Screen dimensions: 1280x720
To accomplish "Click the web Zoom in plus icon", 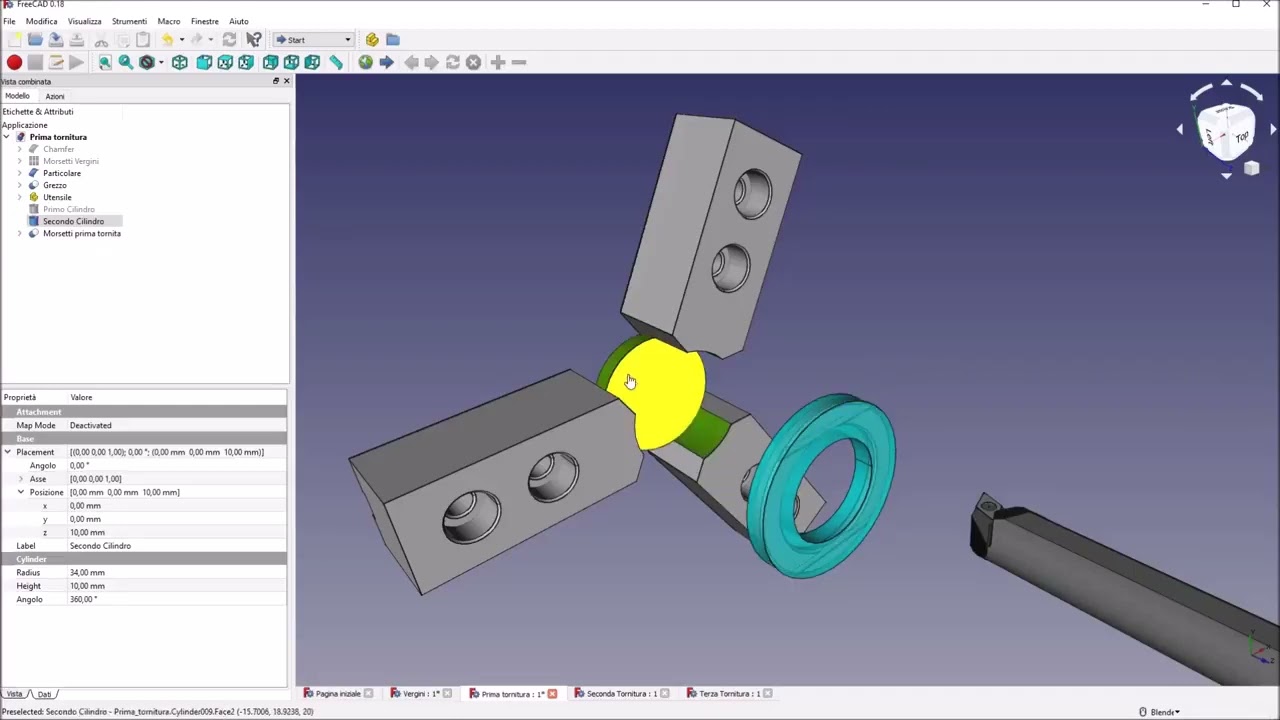I will pos(497,62).
